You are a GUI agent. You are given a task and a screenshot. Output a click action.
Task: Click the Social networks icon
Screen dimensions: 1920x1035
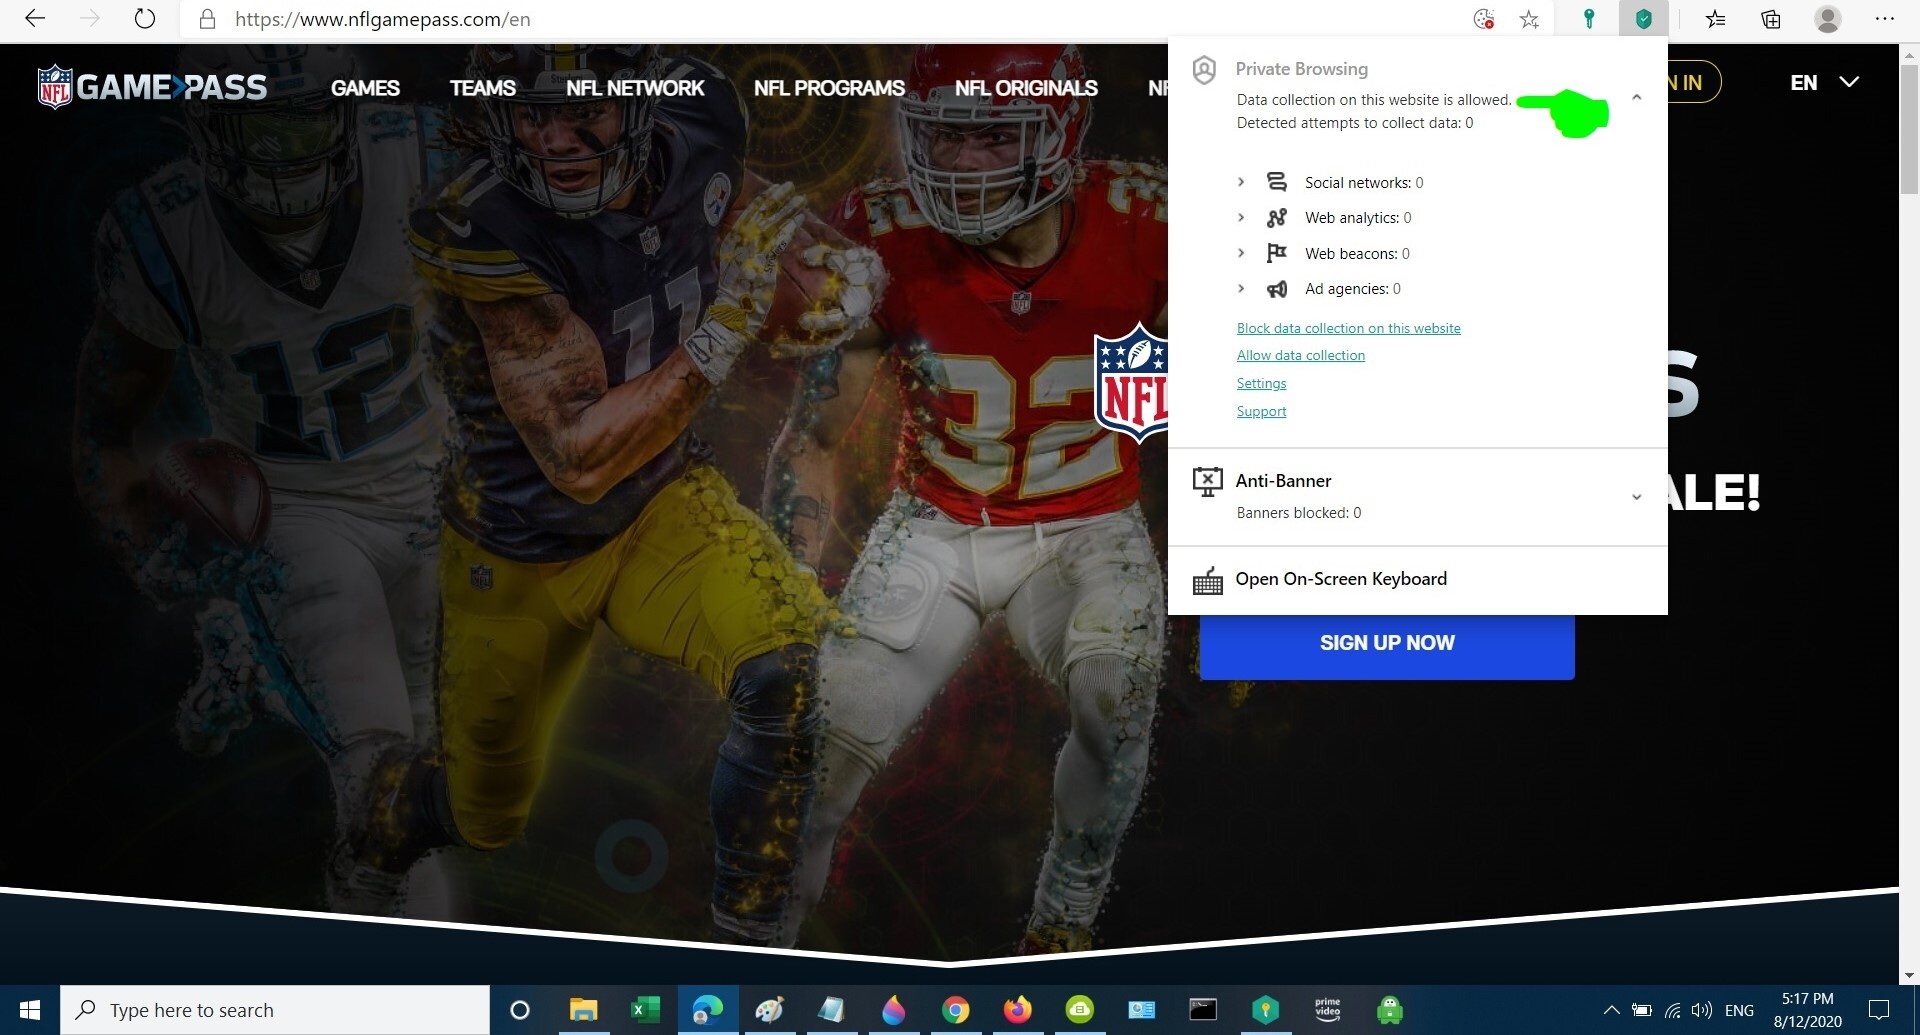click(x=1277, y=182)
